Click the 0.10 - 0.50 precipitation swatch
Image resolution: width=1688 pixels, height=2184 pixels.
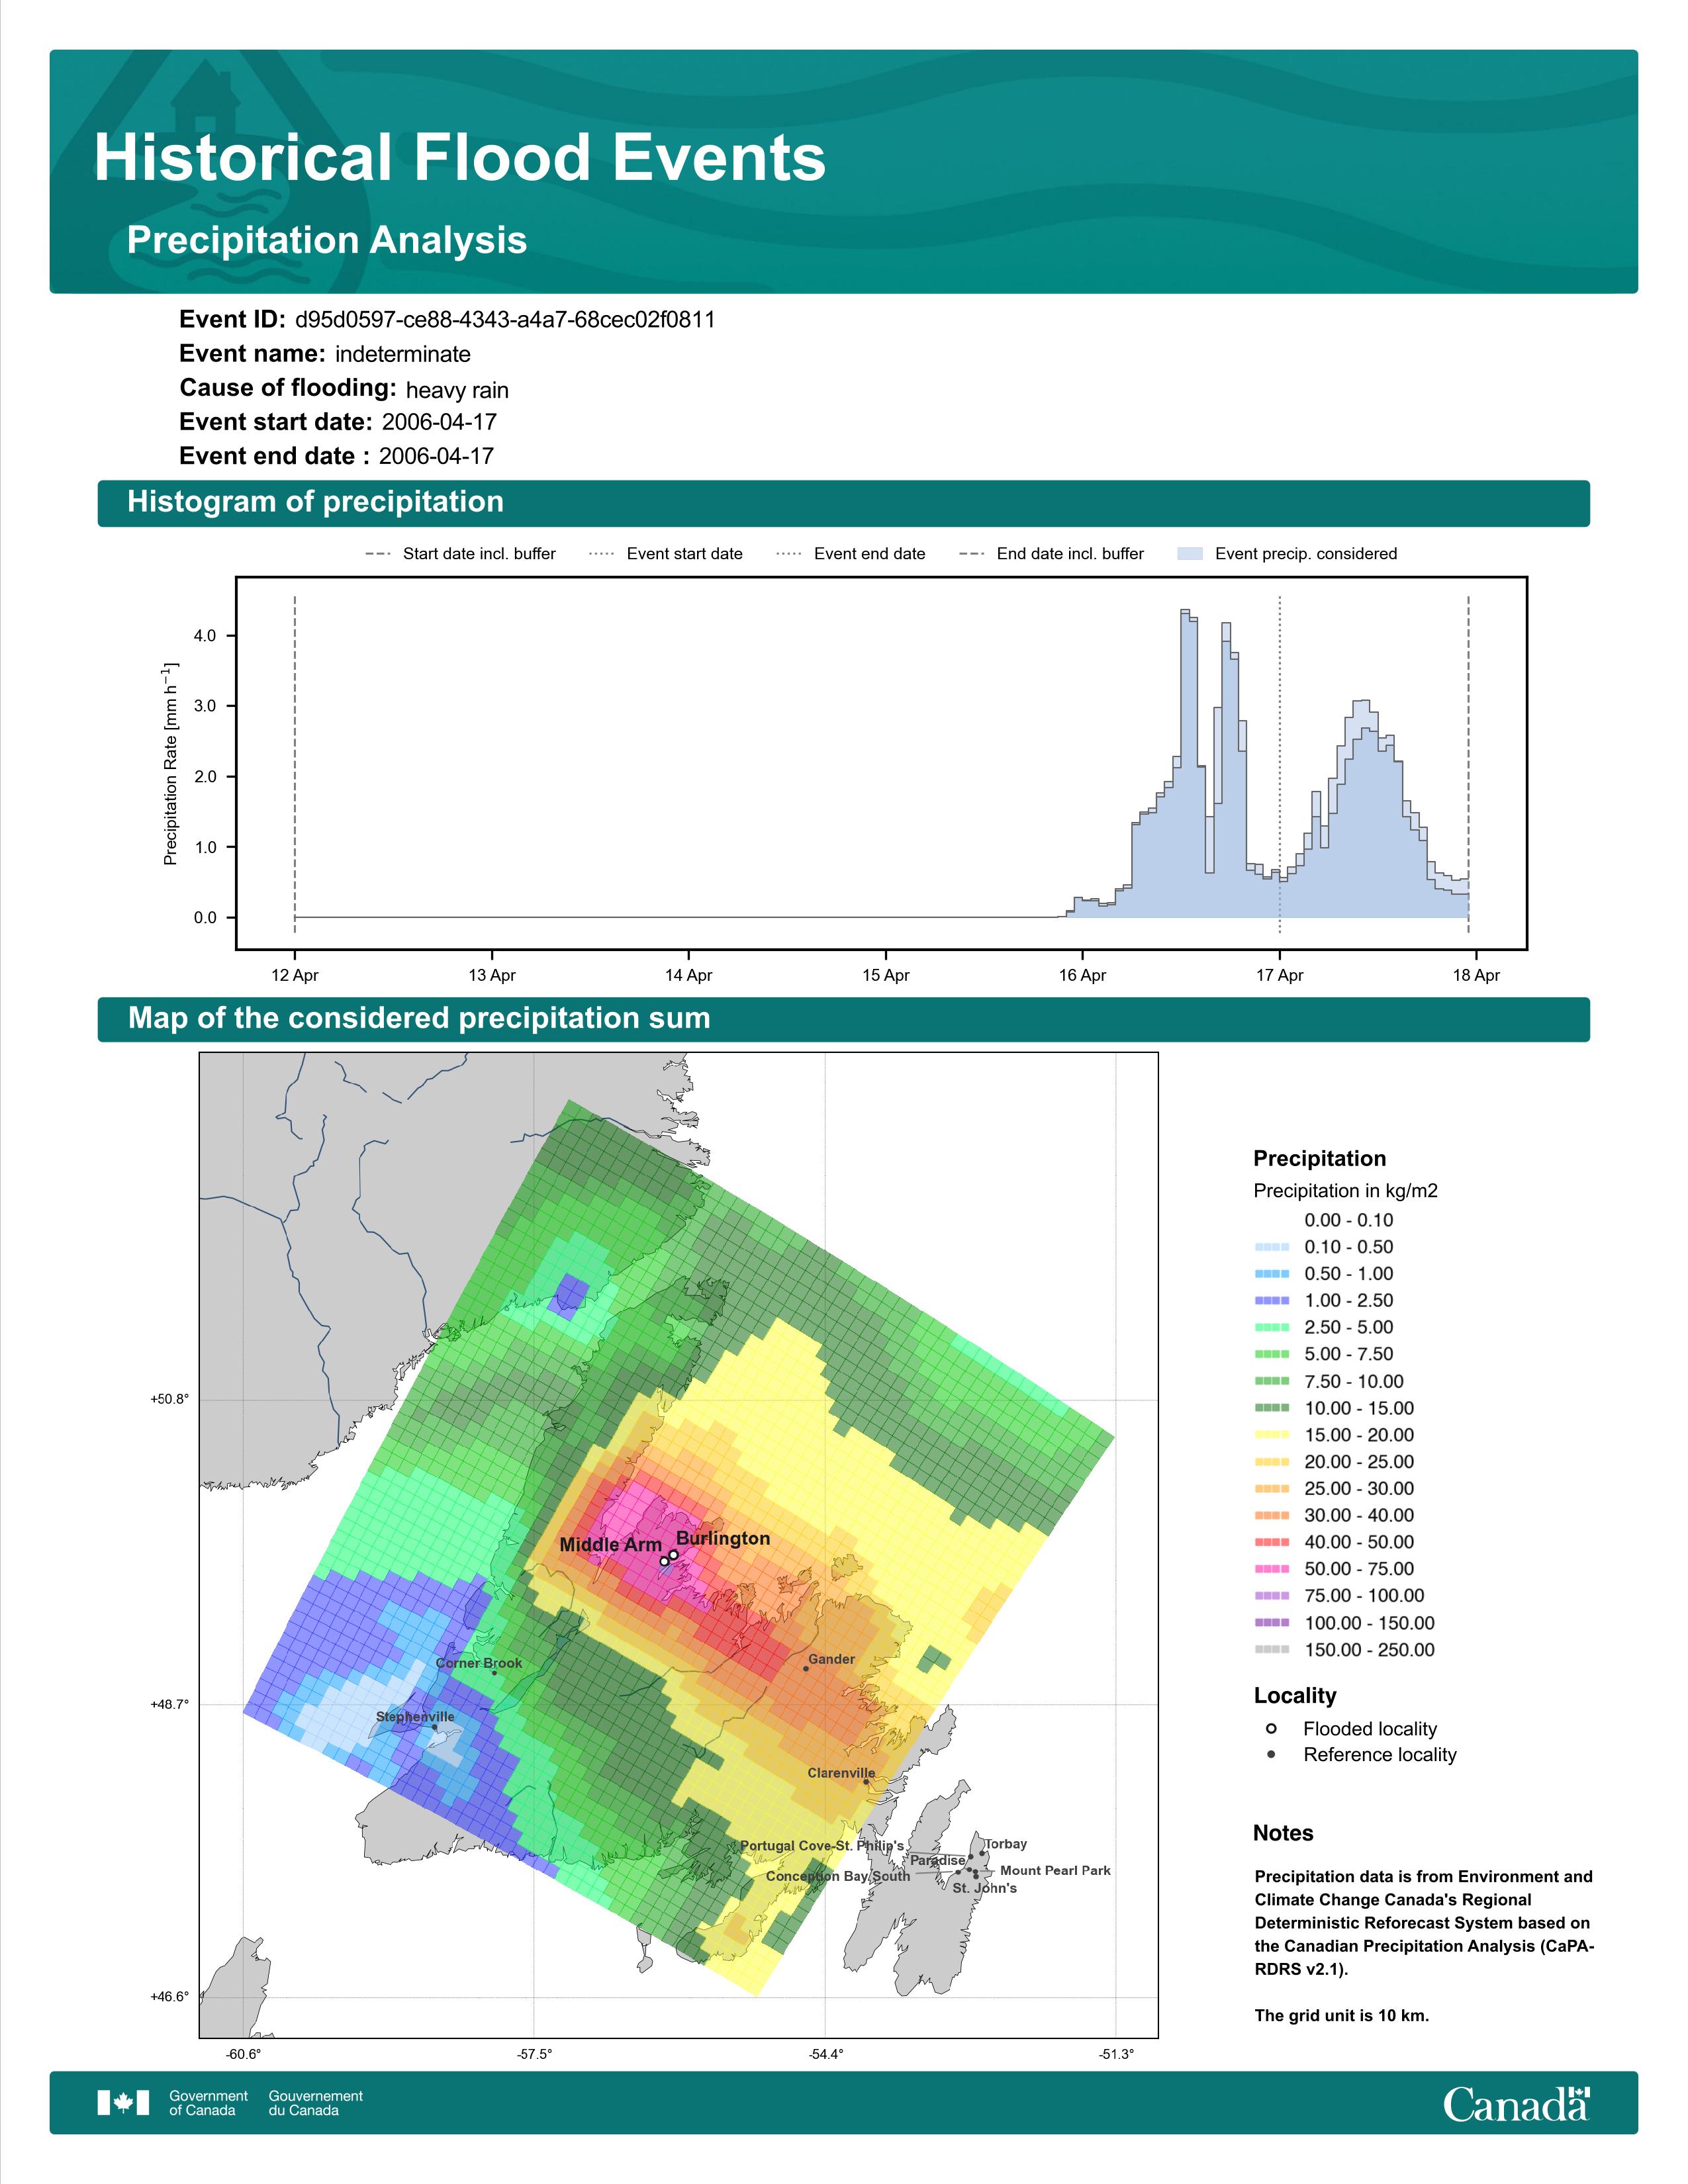click(x=1272, y=1247)
